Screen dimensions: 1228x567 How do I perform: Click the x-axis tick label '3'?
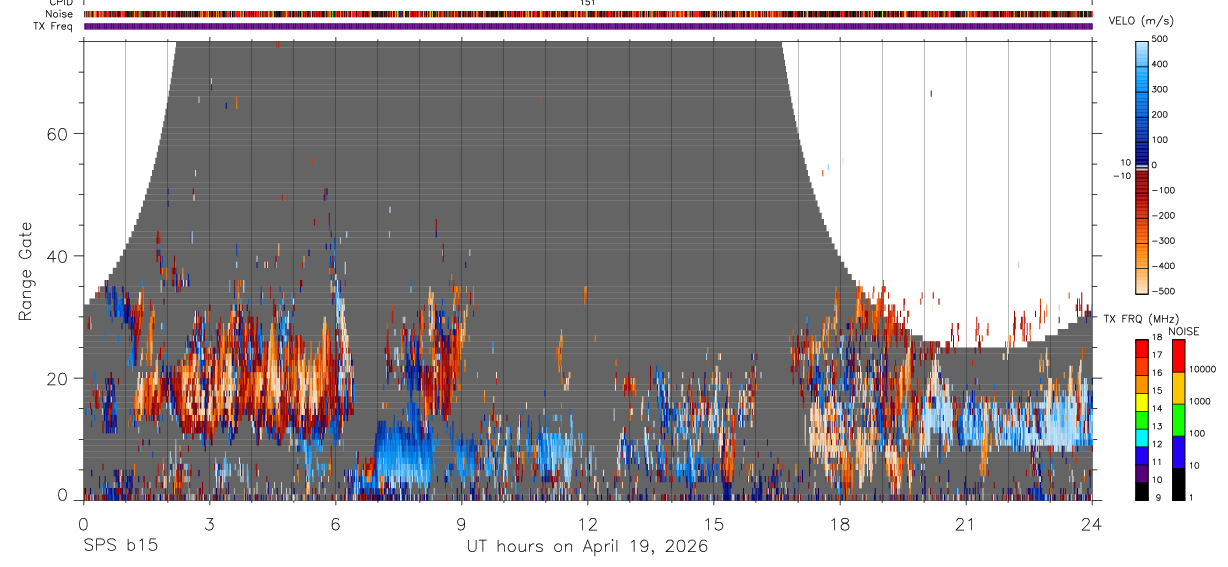pos(209,523)
